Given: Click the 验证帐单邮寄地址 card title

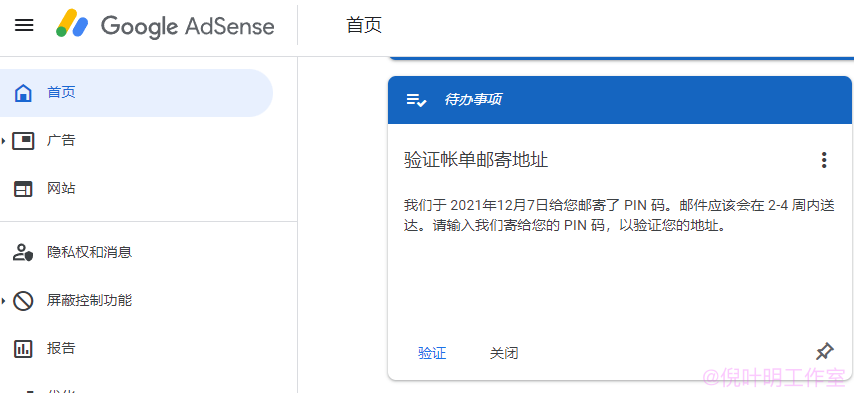Looking at the screenshot, I should pos(476,160).
